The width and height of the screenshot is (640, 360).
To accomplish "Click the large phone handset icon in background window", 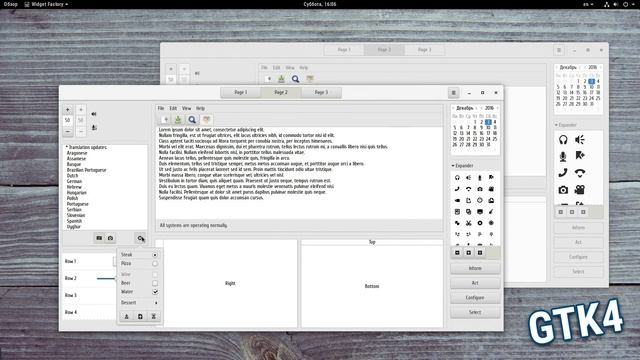I will (563, 173).
